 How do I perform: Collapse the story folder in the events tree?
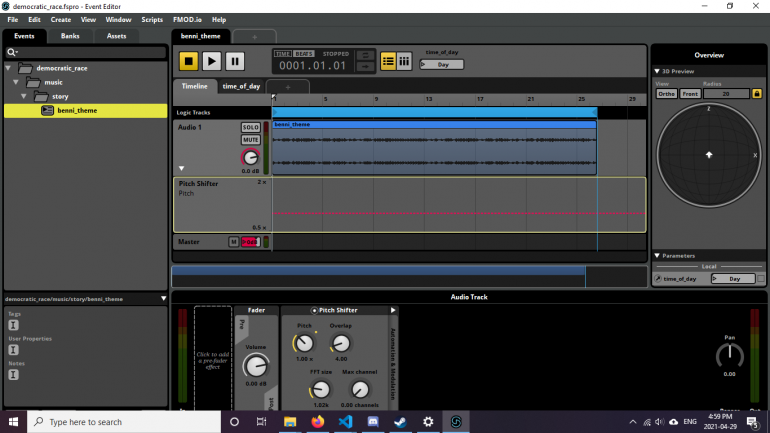point(24,97)
